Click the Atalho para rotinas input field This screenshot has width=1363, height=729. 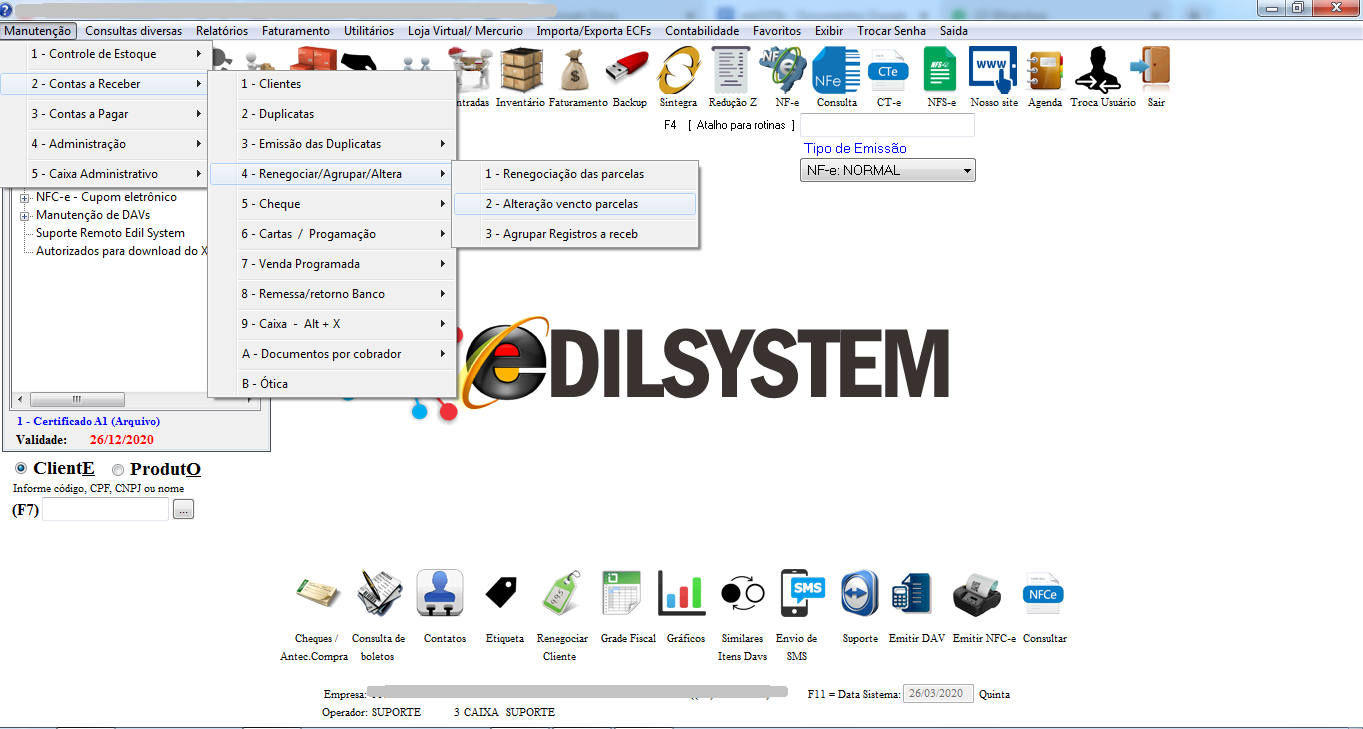point(886,125)
